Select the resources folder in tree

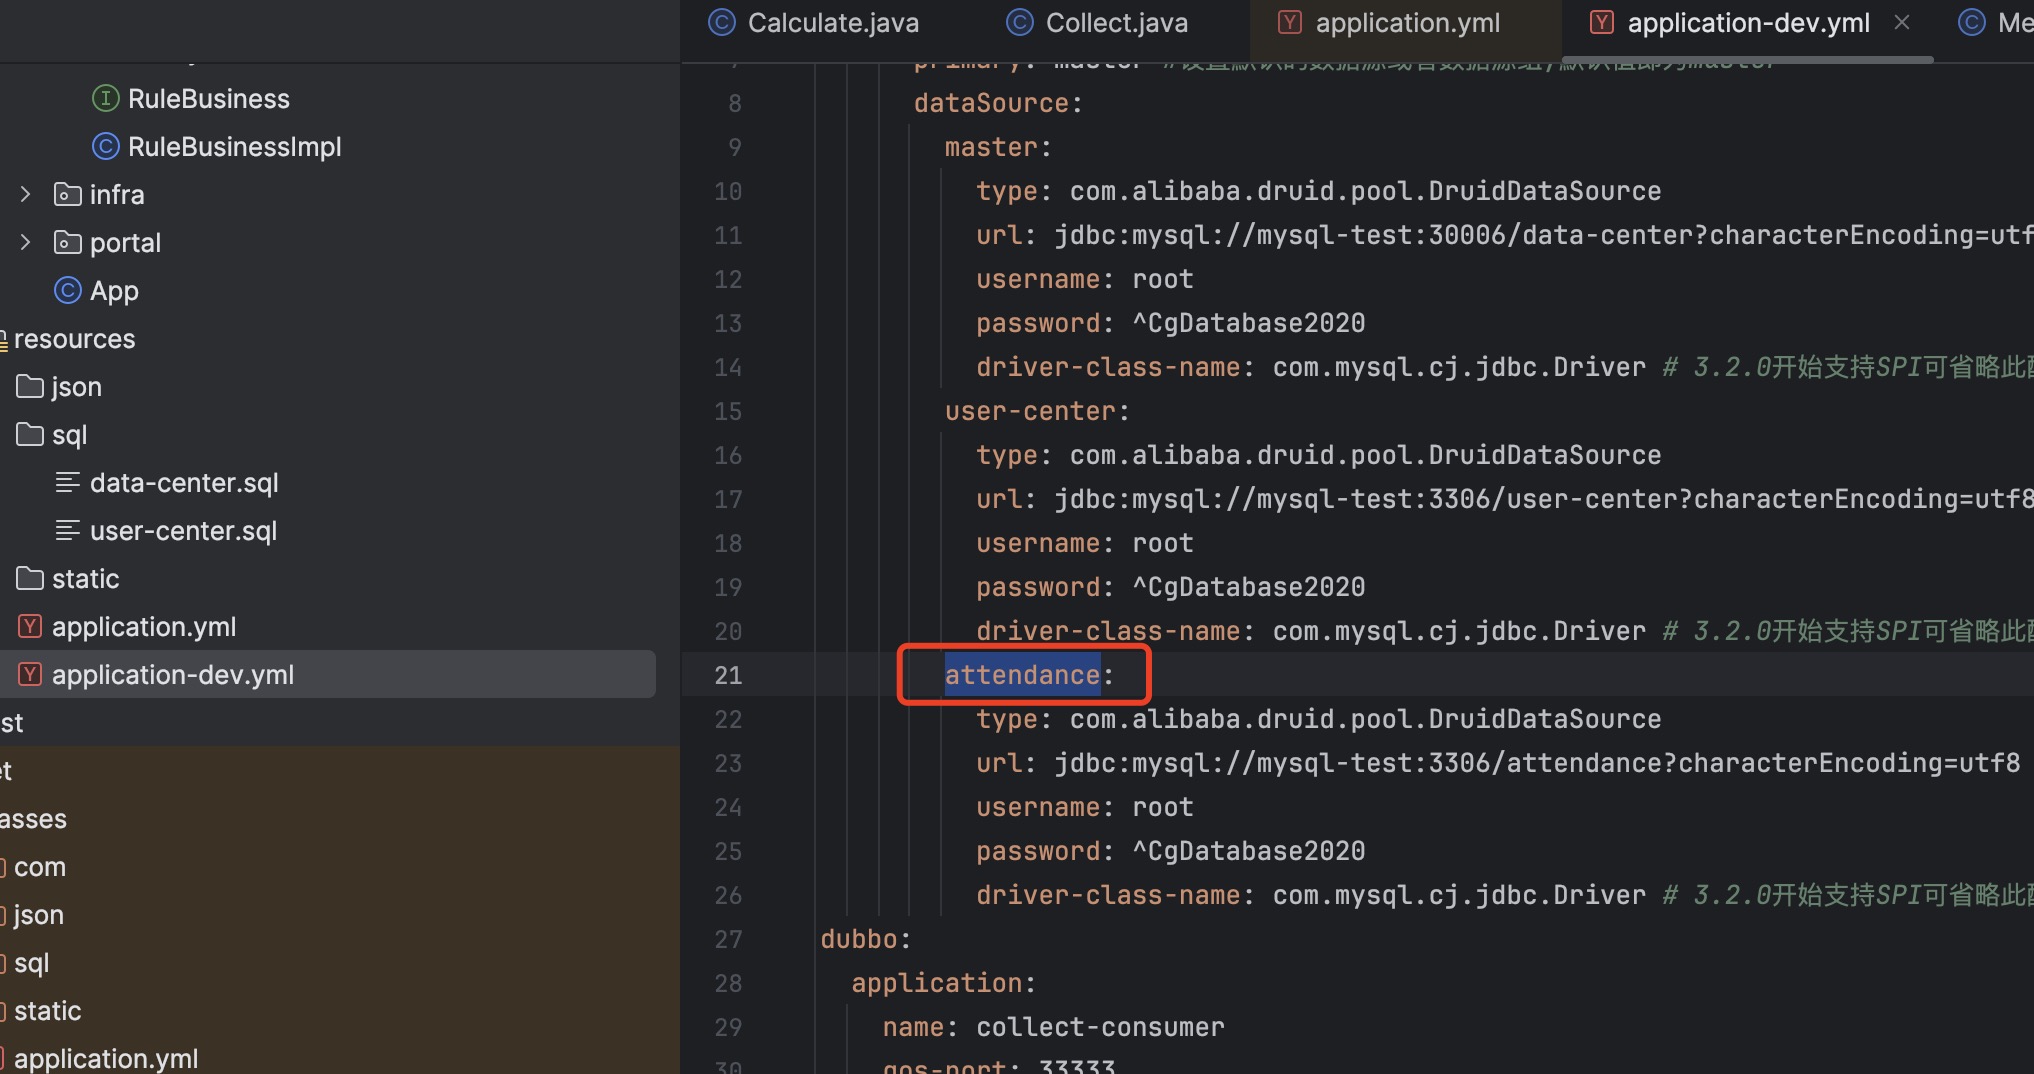pos(74,339)
